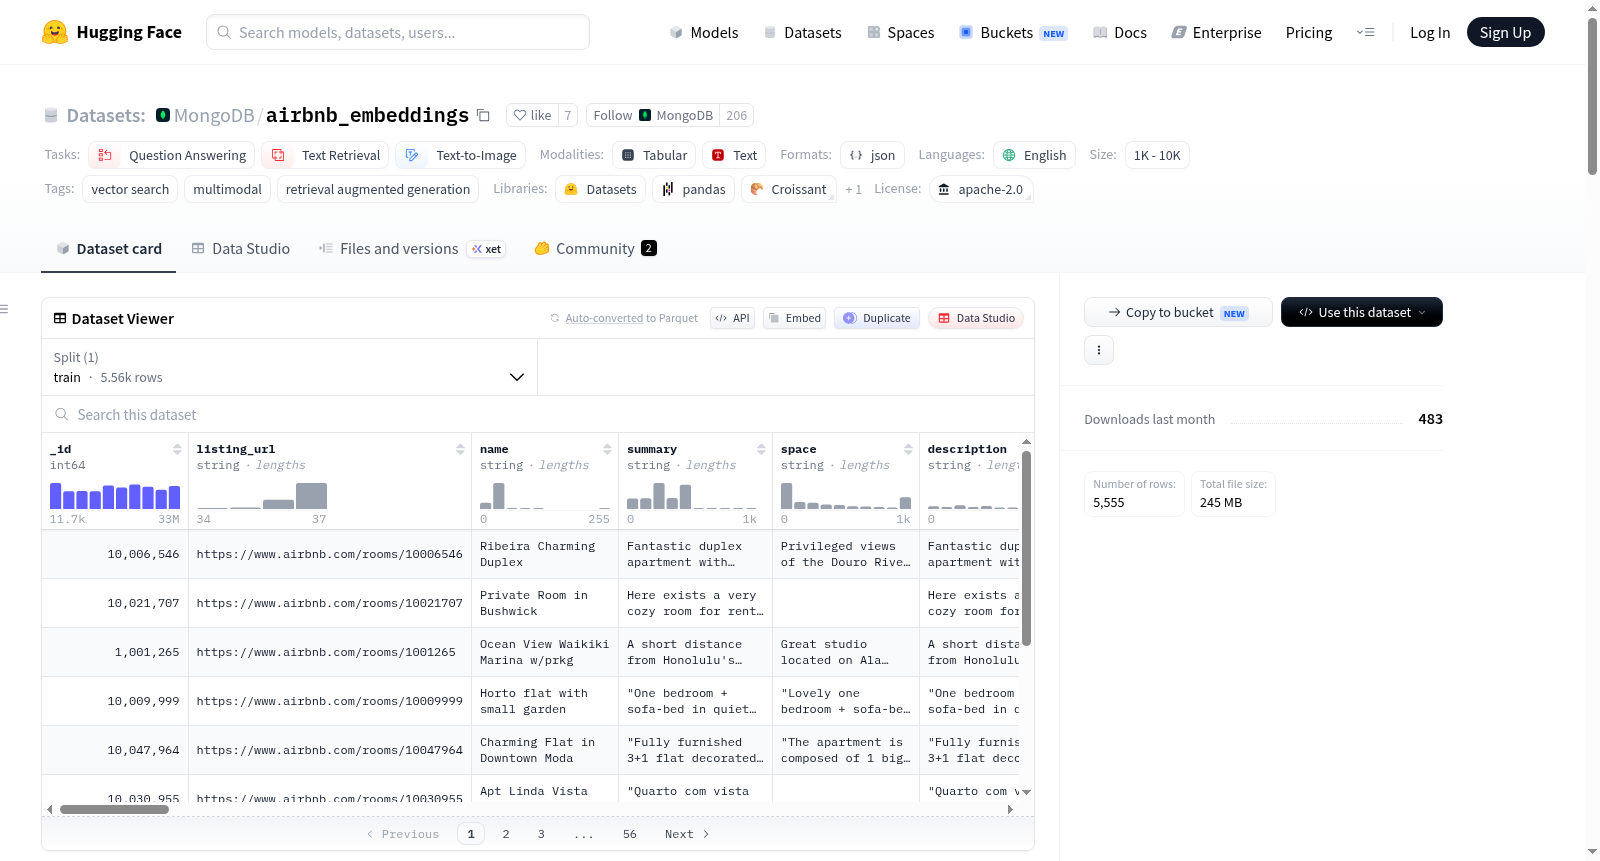Go to page 2 of results
The image size is (1600, 861).
tap(506, 834)
